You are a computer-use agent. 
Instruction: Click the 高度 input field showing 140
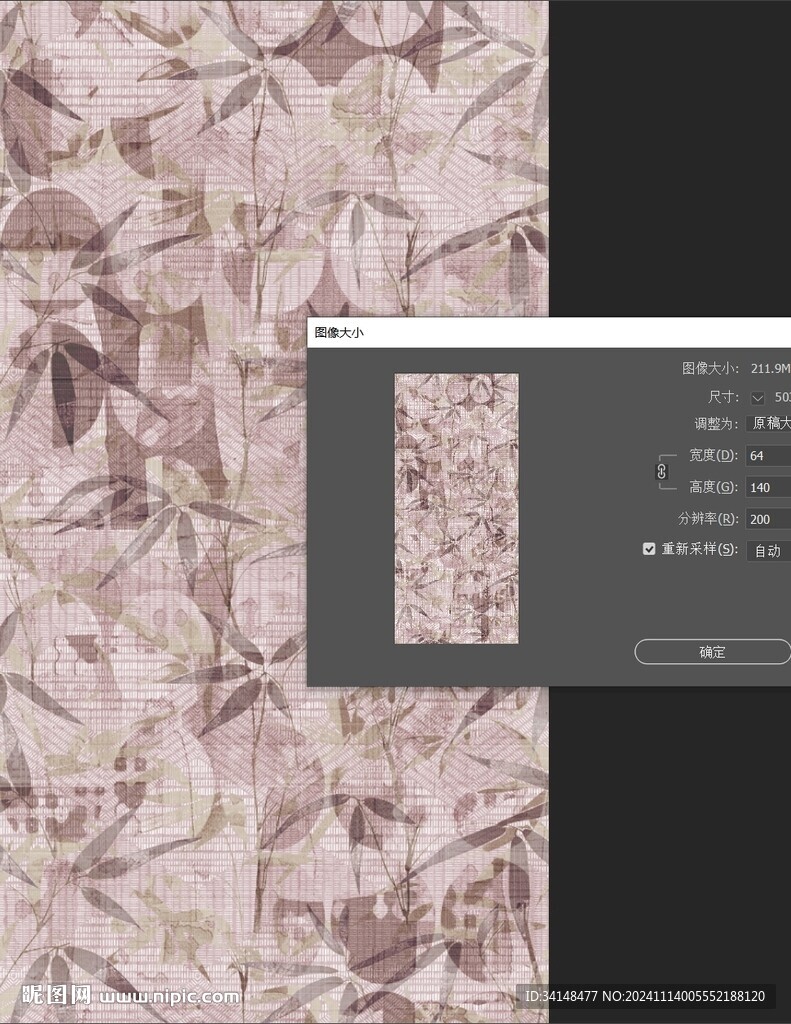coord(769,487)
